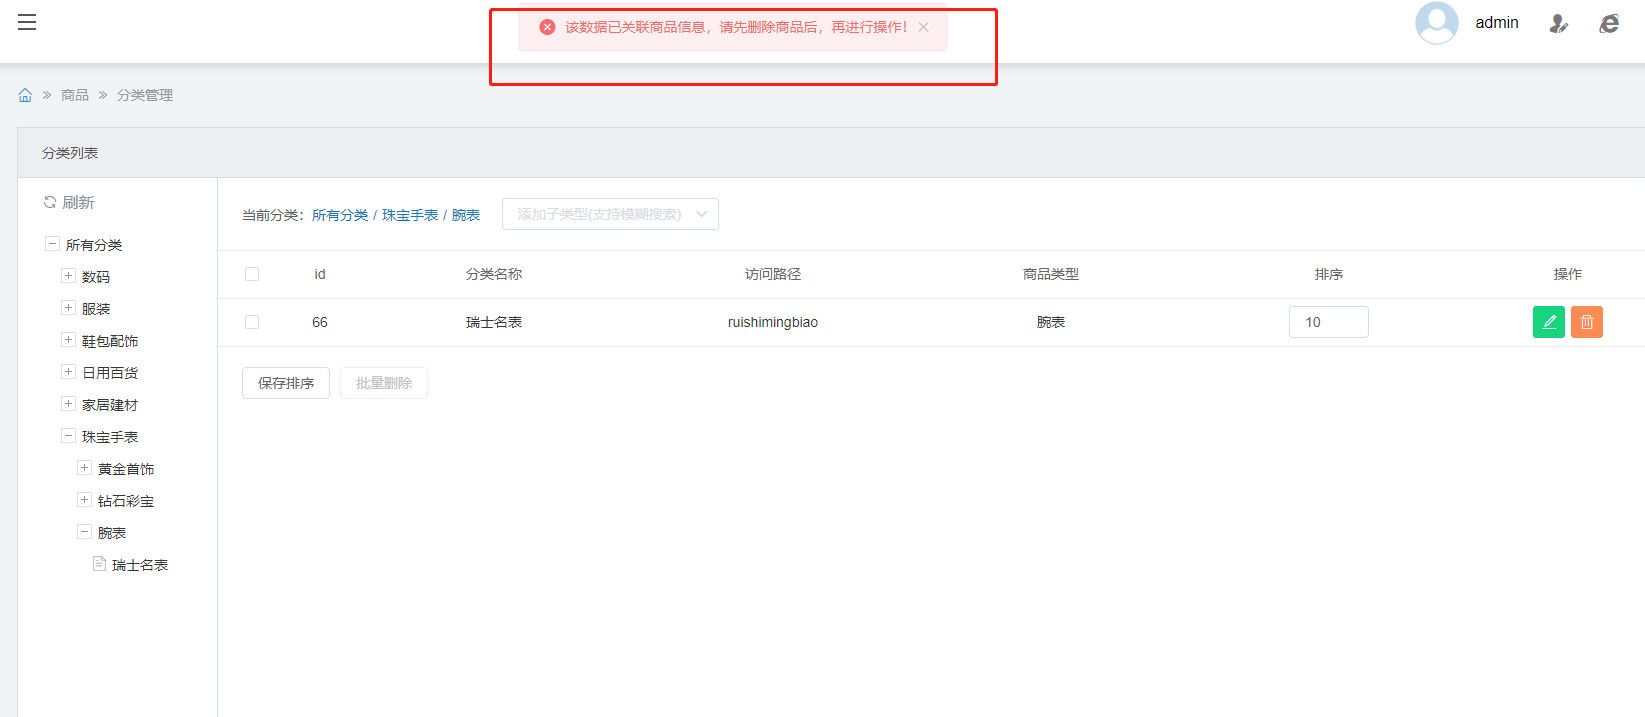Click the admin username text

1497,23
